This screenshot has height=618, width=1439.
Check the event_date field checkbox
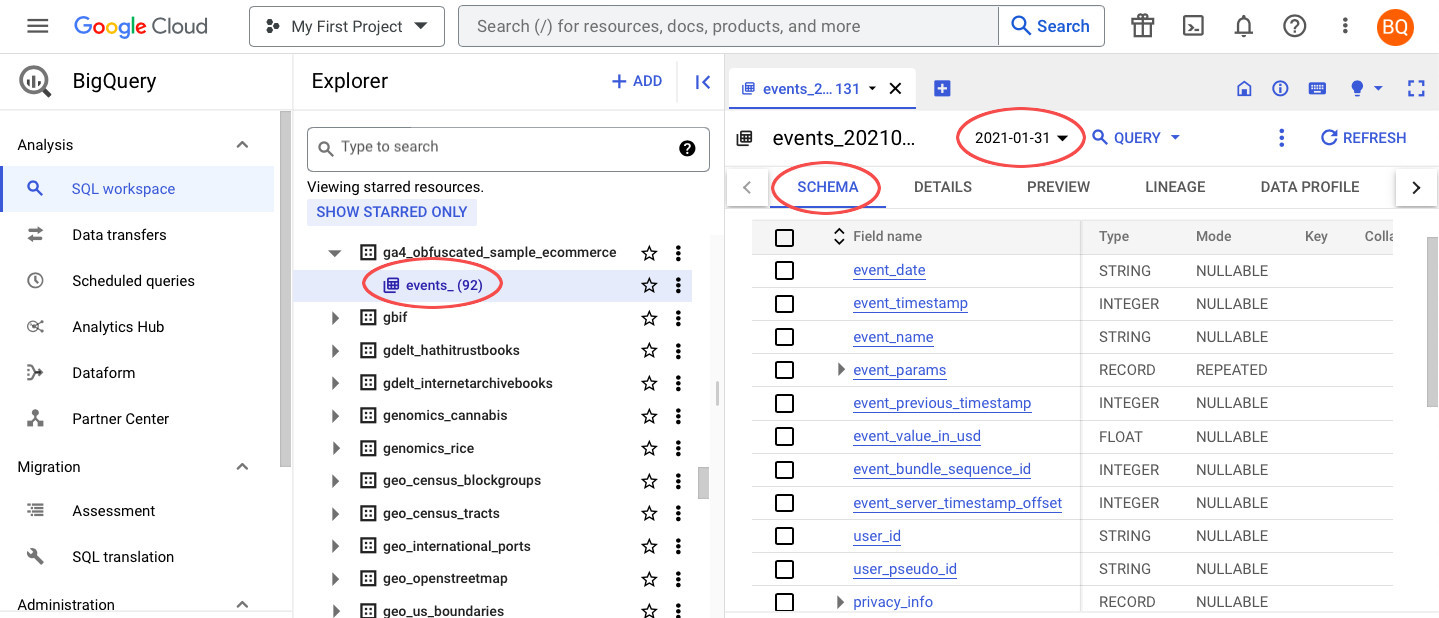point(785,271)
